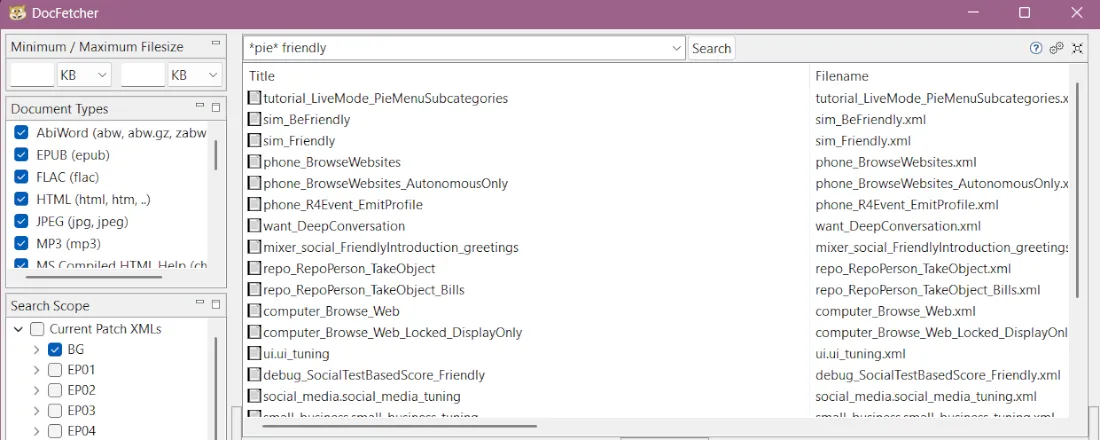Check the EP02 search scope

55,390
